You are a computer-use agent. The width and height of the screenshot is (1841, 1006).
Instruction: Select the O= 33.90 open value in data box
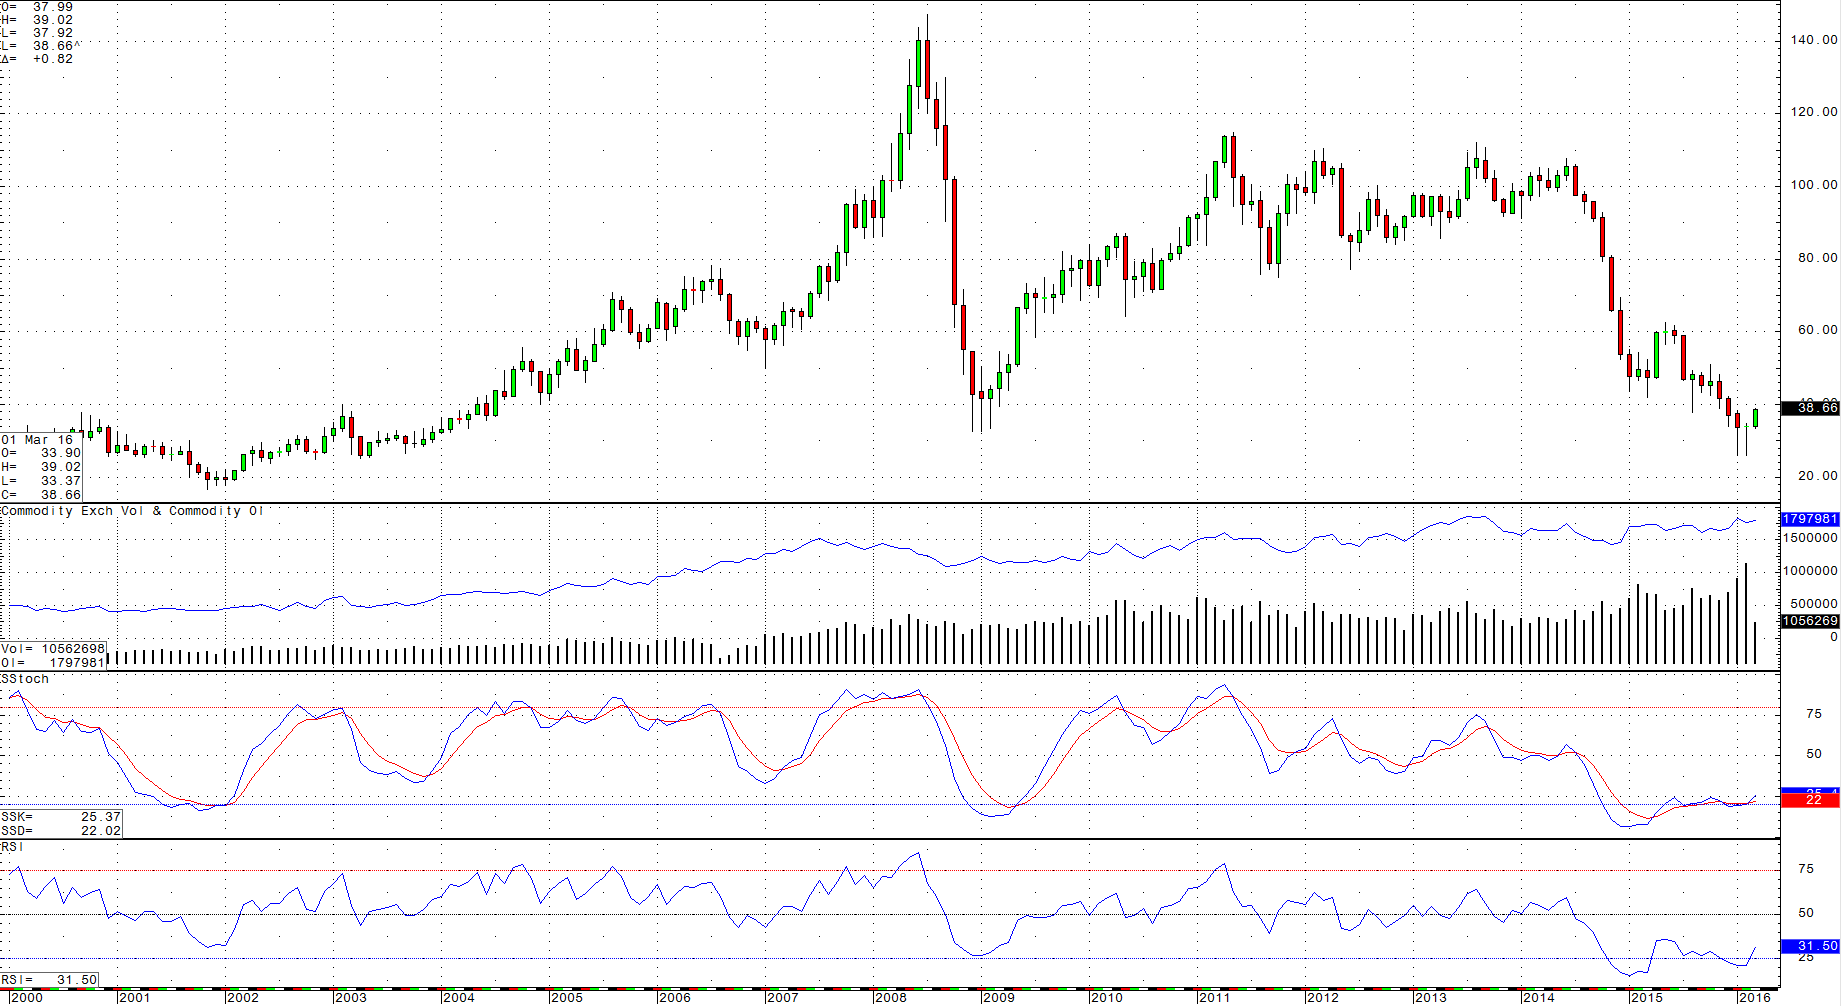pyautogui.click(x=41, y=453)
